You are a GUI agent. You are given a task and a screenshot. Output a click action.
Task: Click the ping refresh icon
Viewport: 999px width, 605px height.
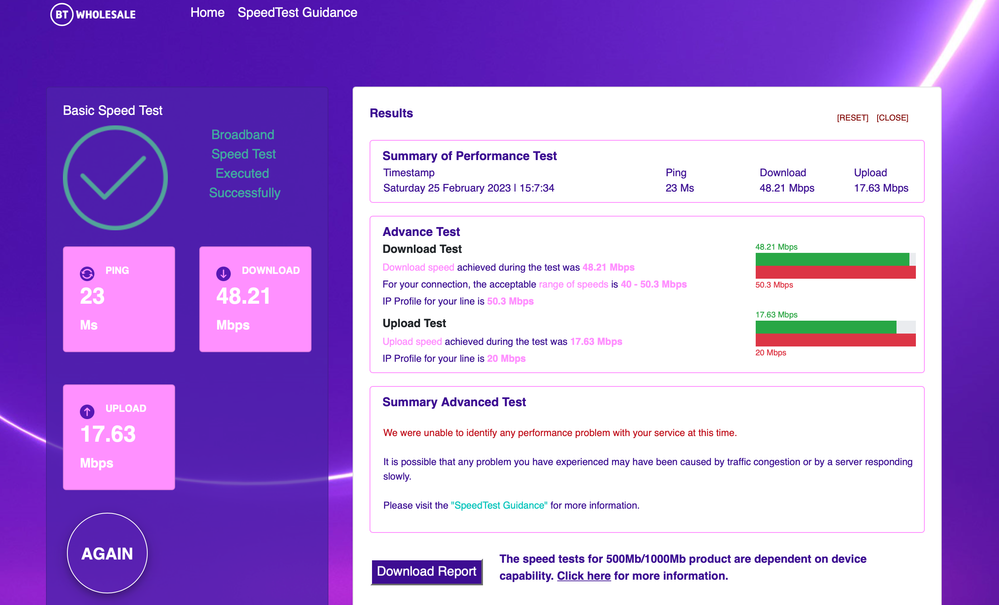87,273
